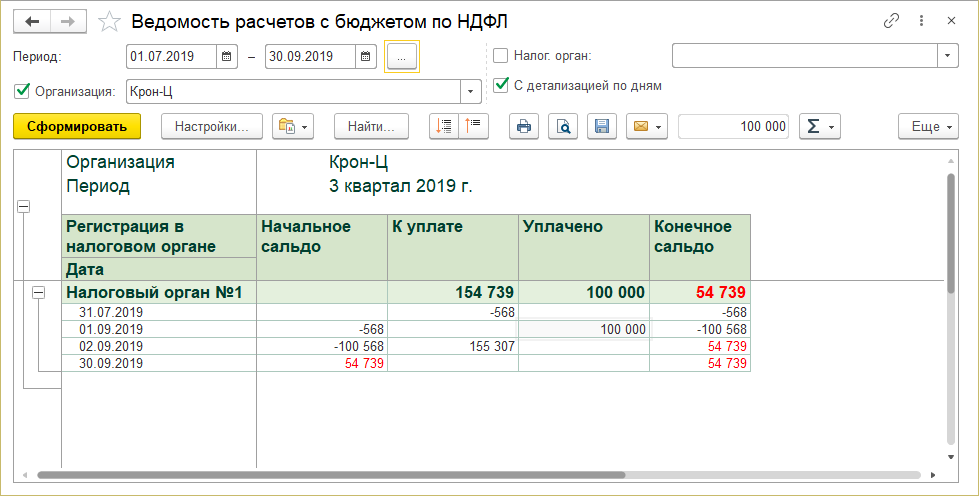
Task: Add report to favorites star
Action: click(112, 21)
